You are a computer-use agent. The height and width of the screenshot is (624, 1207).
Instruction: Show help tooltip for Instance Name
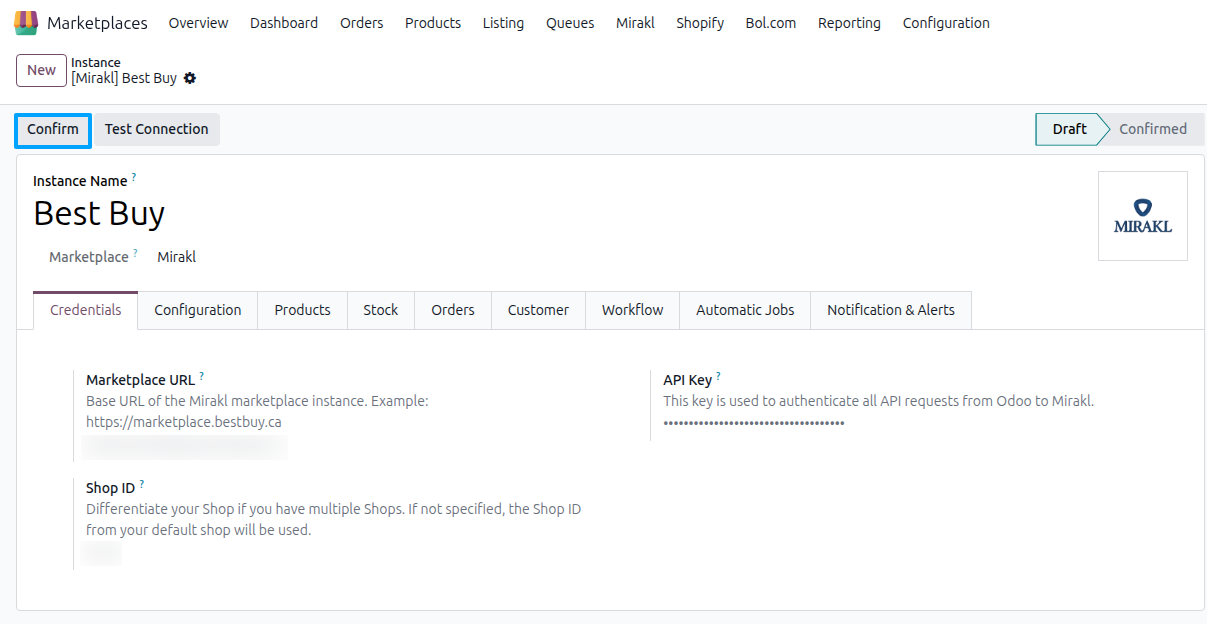134,177
